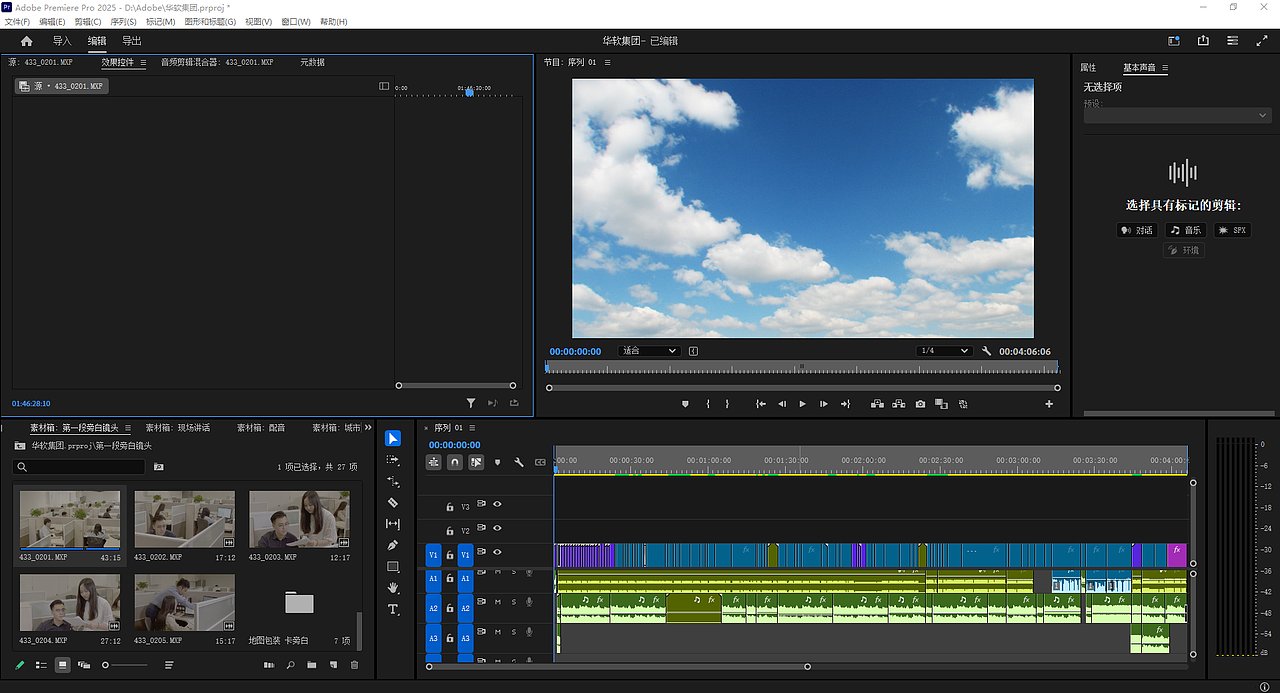Open 节目: 序列 01 panel menu
The height and width of the screenshot is (693, 1280).
coord(607,62)
